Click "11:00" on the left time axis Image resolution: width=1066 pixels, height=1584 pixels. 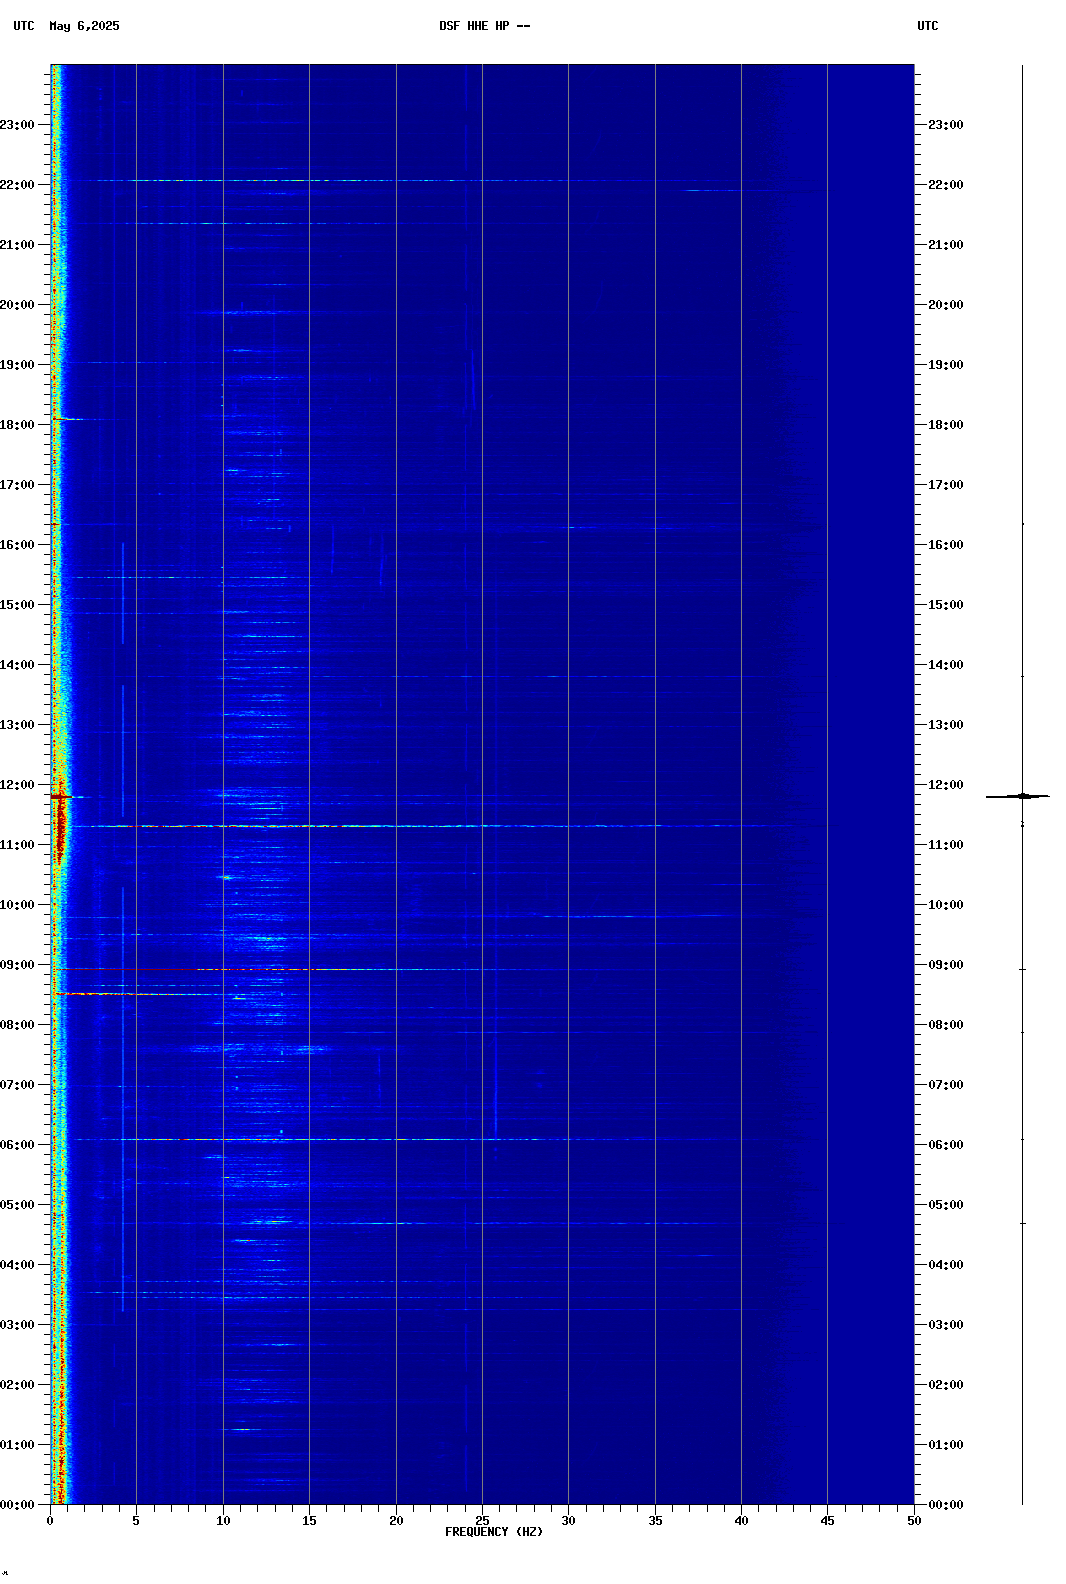pos(17,845)
